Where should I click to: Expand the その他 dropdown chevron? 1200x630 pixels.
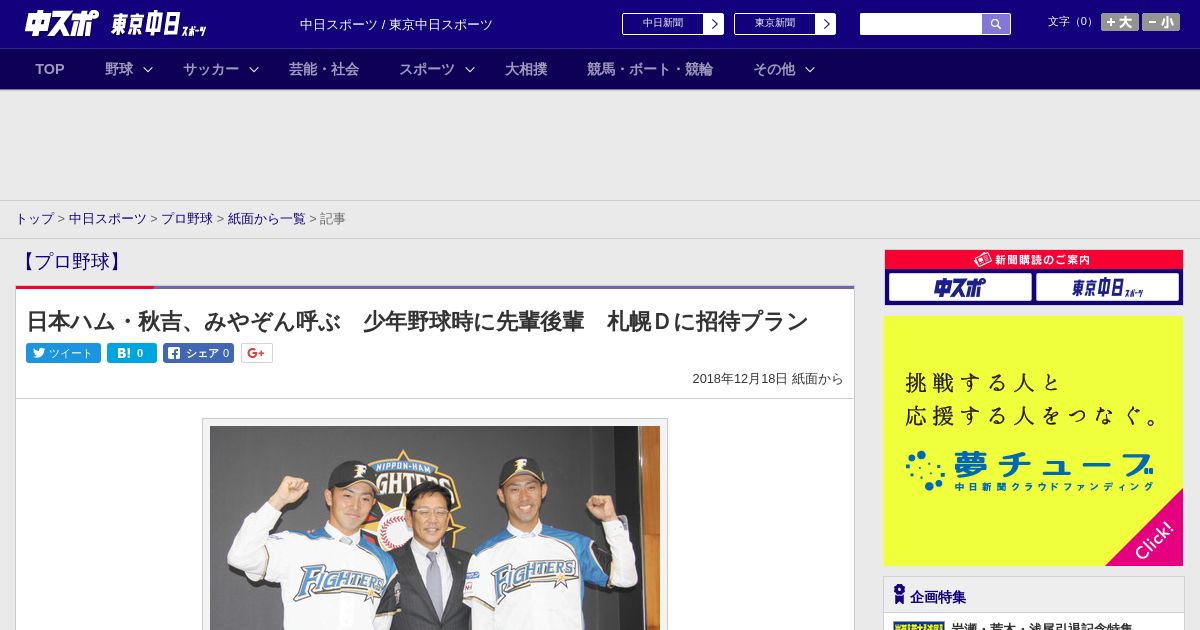point(810,69)
